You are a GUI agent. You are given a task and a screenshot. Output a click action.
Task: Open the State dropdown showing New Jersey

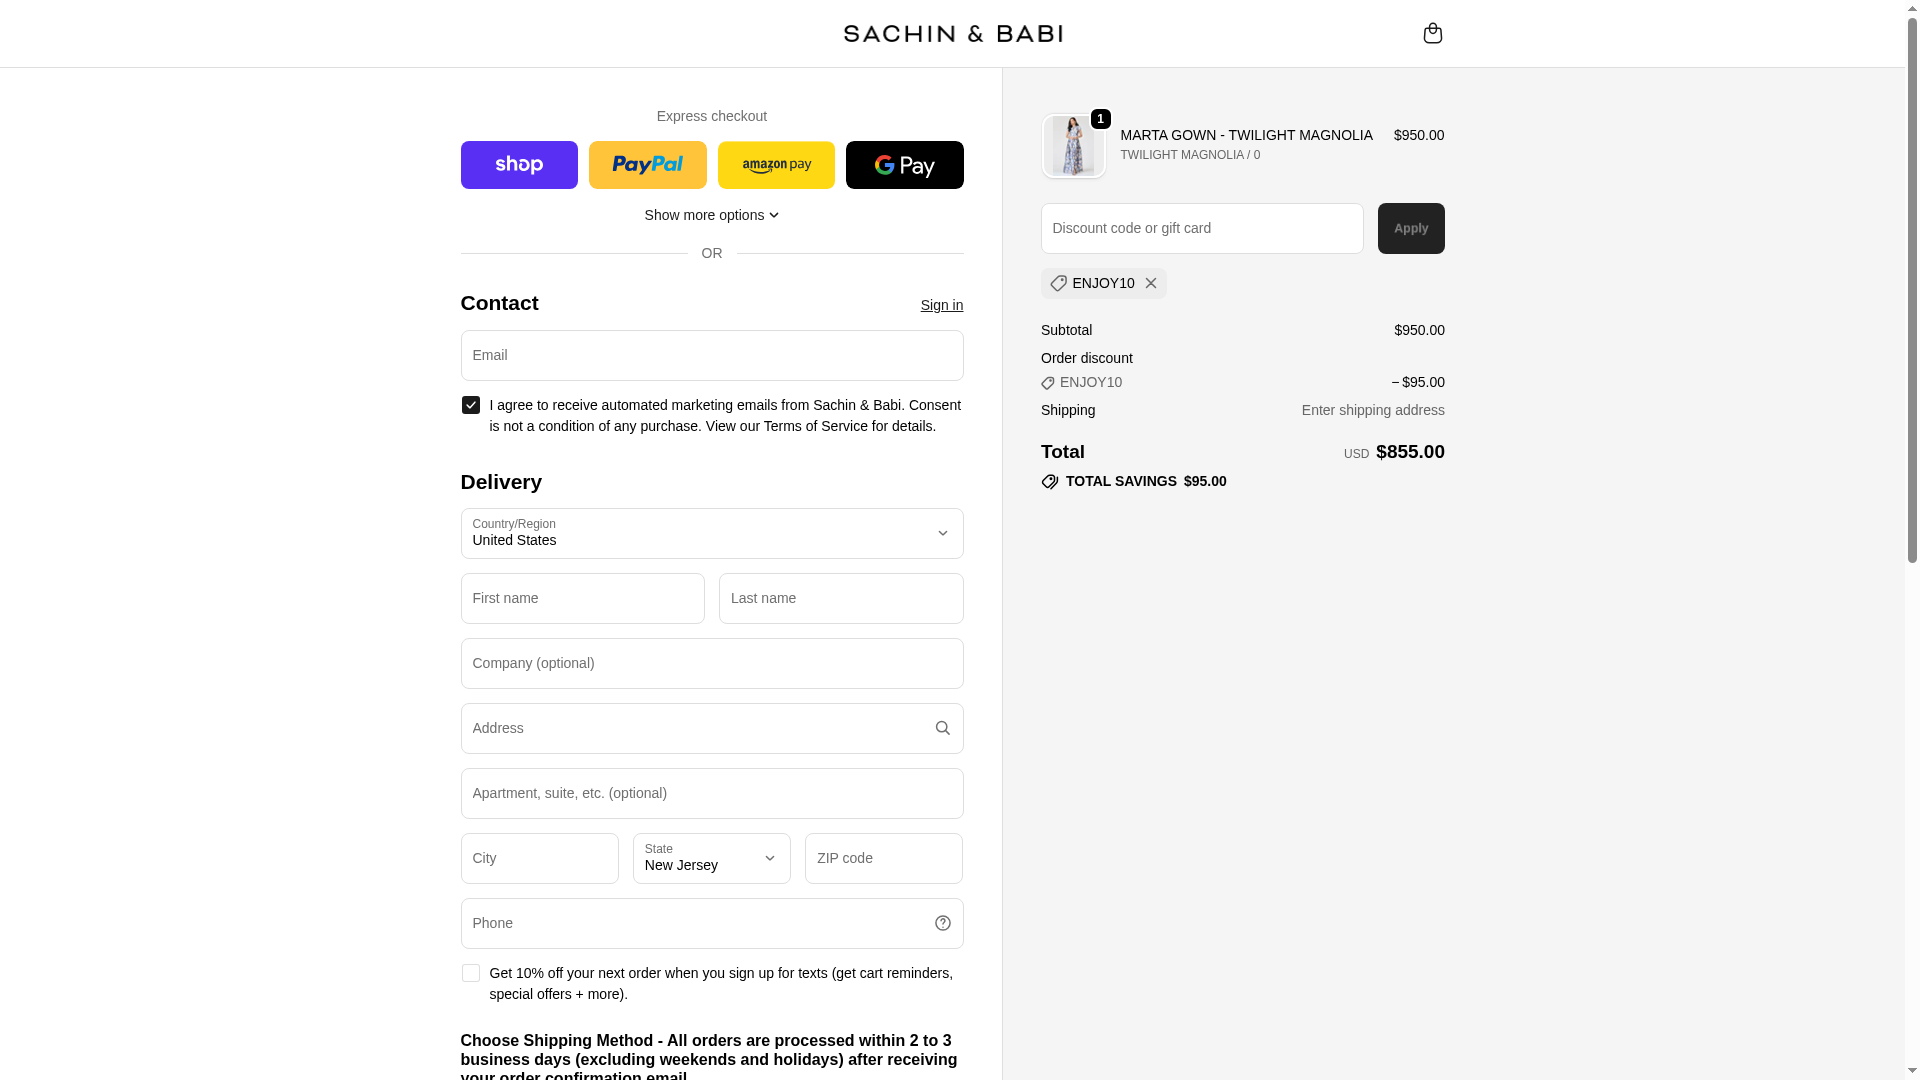tap(711, 858)
